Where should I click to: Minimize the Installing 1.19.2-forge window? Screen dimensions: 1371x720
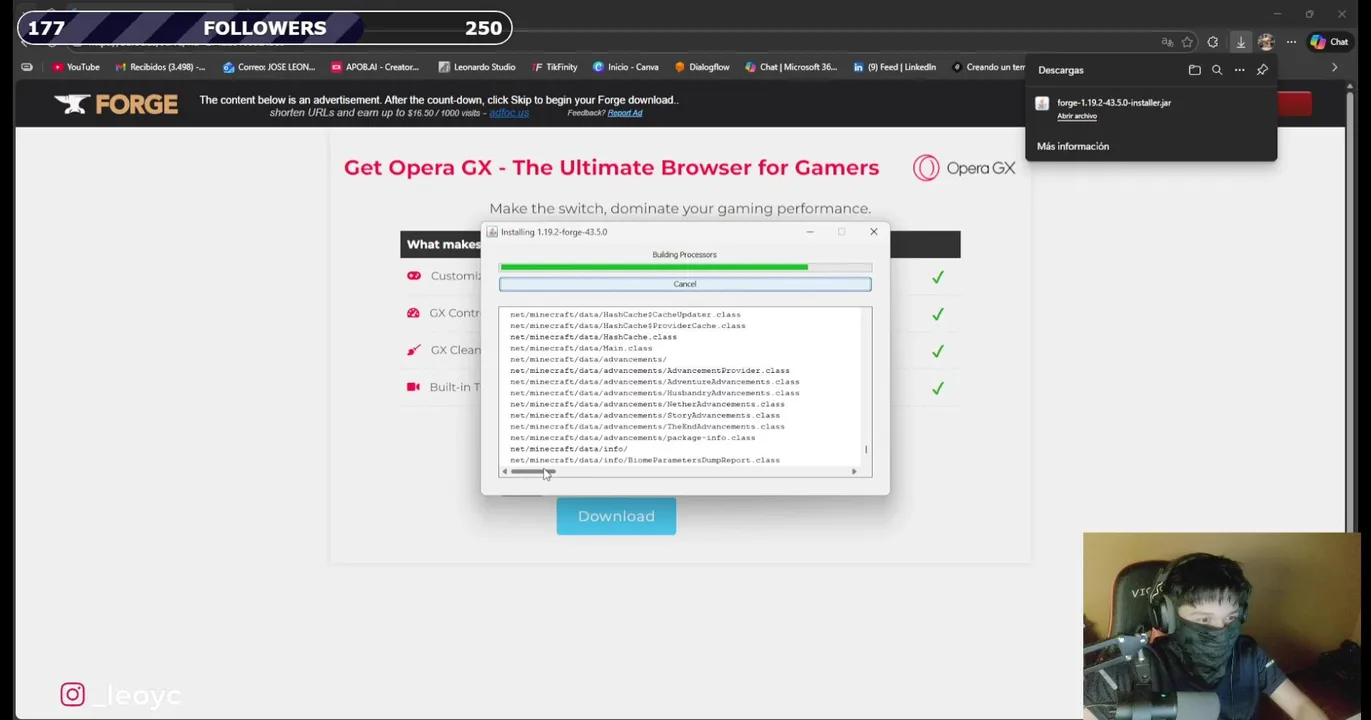(x=810, y=232)
